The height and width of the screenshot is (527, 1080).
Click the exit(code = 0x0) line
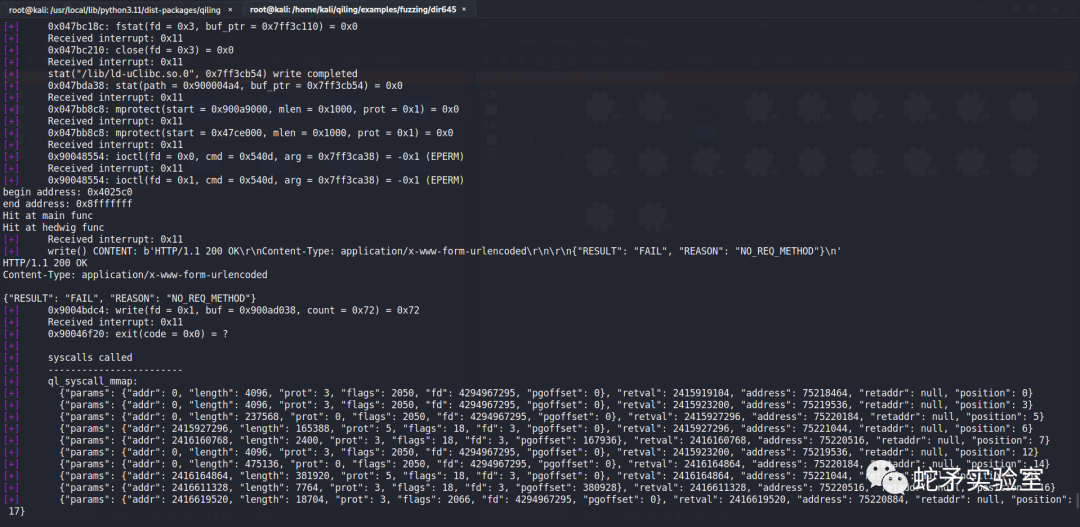pyautogui.click(x=138, y=334)
